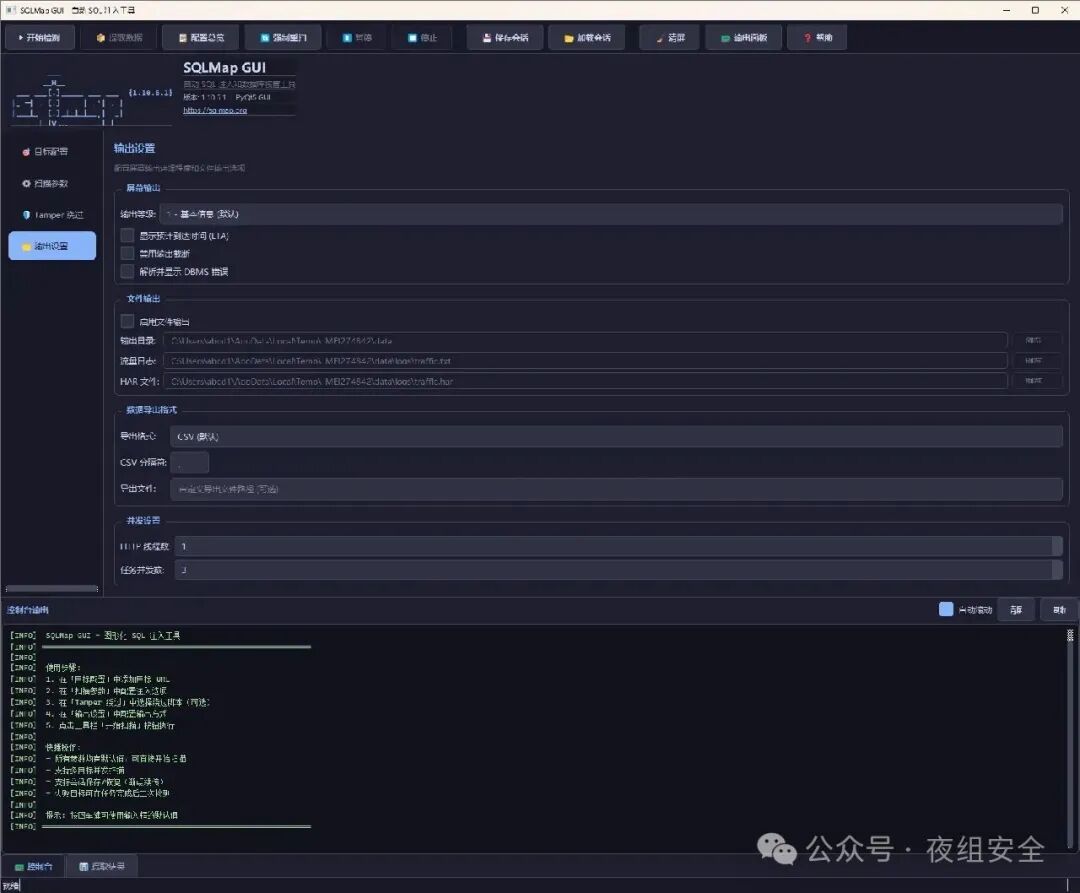Click the first console button next to auto-scroll
Screen dimensions: 1080x893
[x=1016, y=610]
